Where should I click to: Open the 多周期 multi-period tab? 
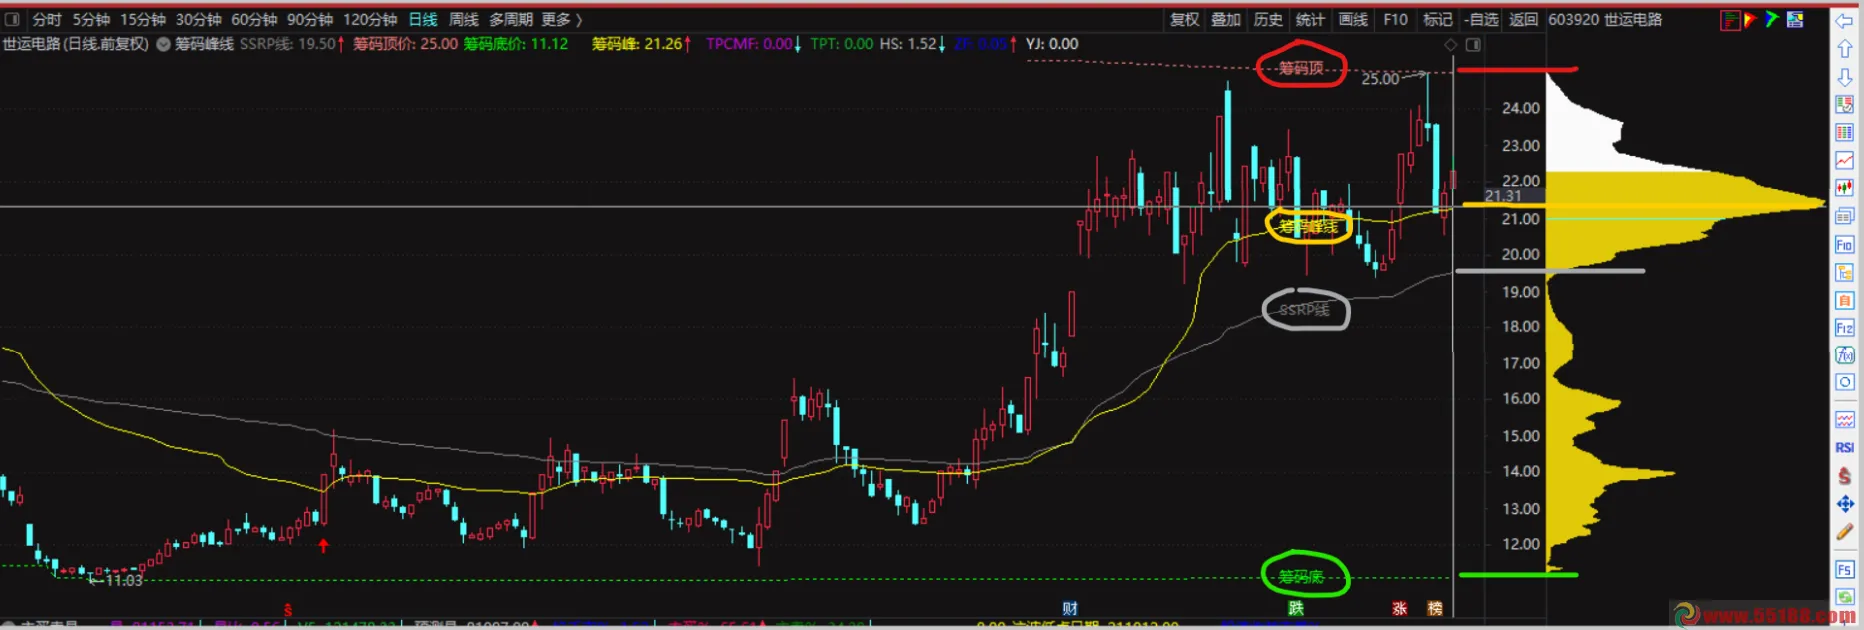click(510, 19)
